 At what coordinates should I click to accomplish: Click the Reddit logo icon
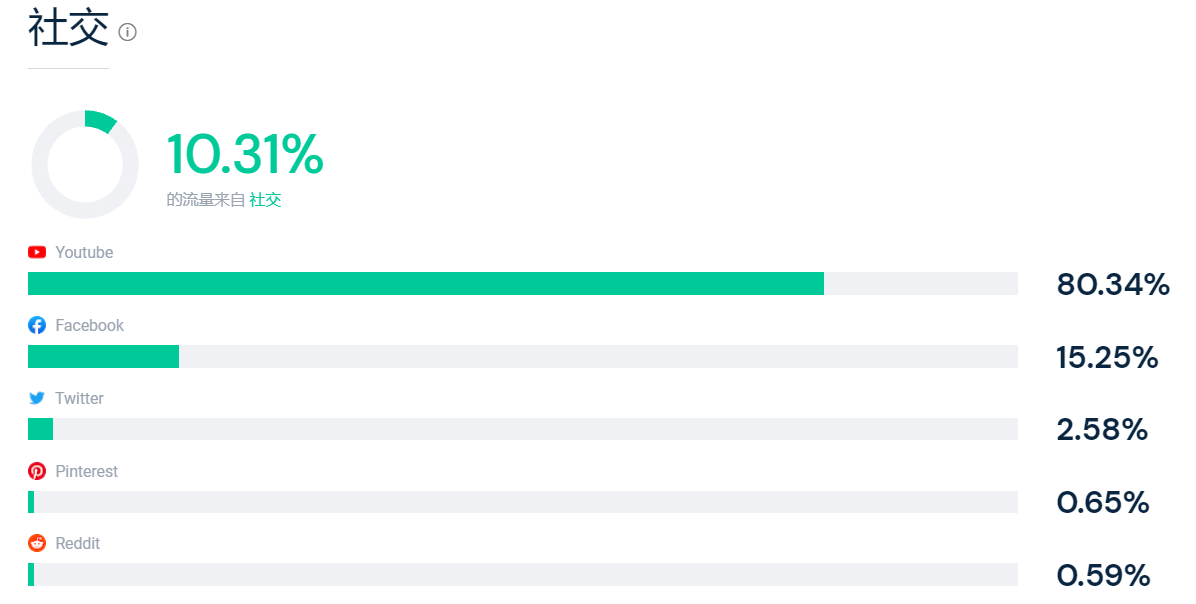coord(37,543)
